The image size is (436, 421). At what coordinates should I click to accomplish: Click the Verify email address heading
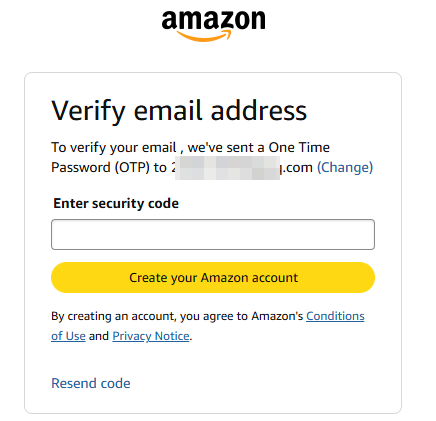[x=179, y=111]
